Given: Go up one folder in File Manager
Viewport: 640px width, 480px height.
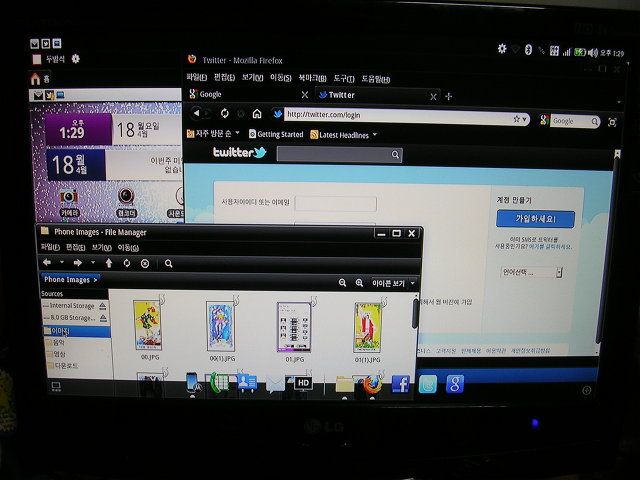Looking at the screenshot, I should point(109,263).
